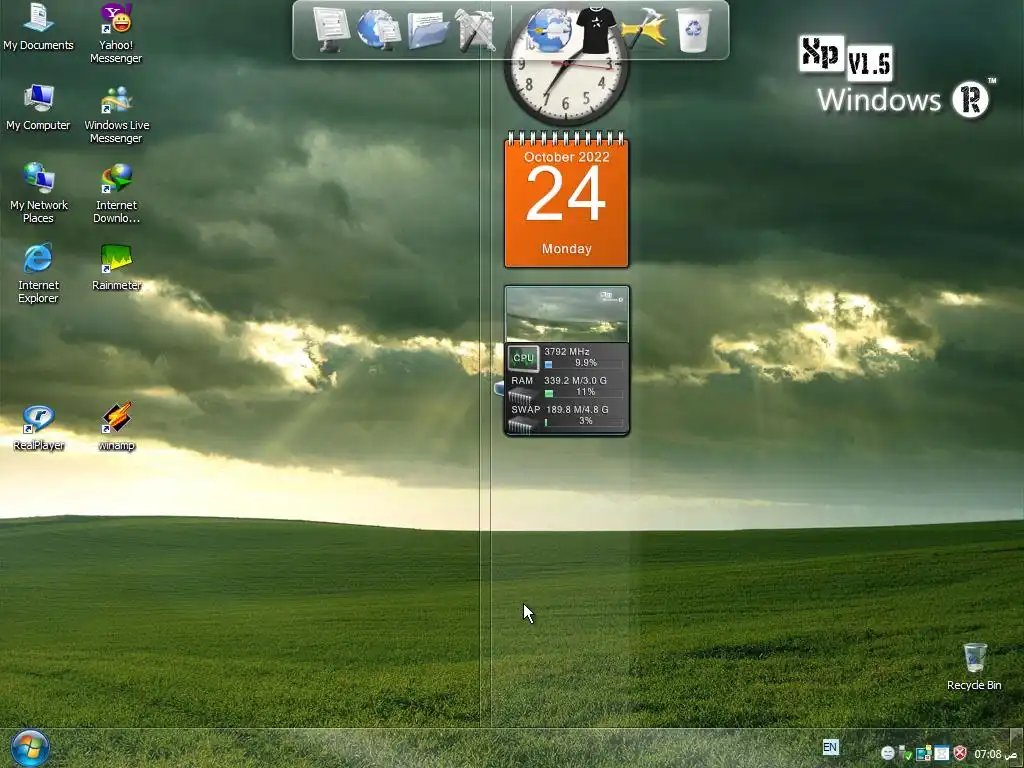Click the hourglass window tray icon

(942, 754)
